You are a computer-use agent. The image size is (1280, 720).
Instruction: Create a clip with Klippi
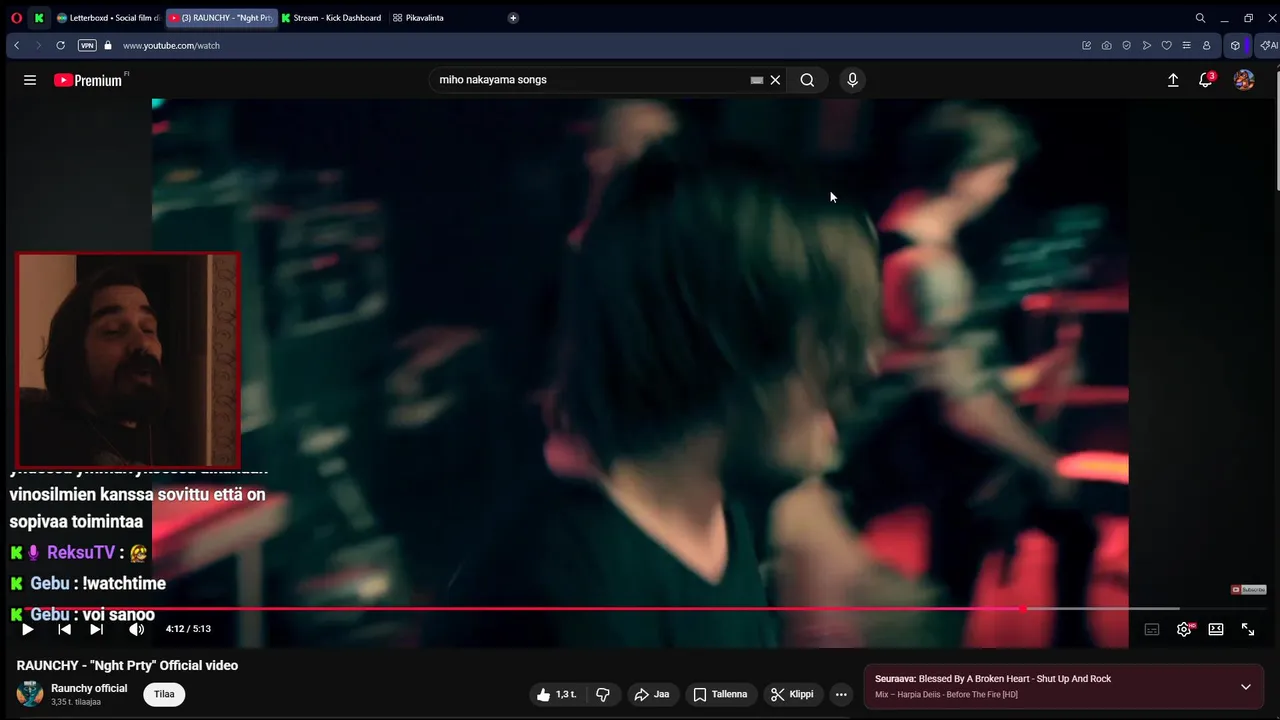tap(792, 694)
